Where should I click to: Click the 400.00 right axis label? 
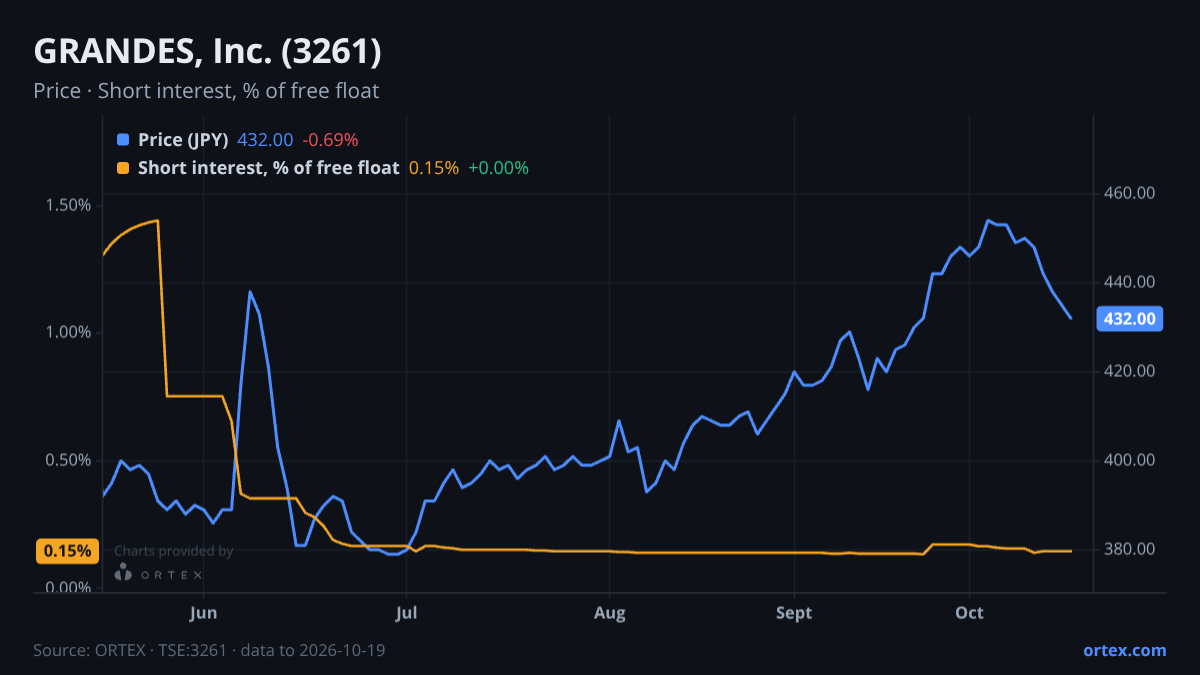[x=1130, y=460]
